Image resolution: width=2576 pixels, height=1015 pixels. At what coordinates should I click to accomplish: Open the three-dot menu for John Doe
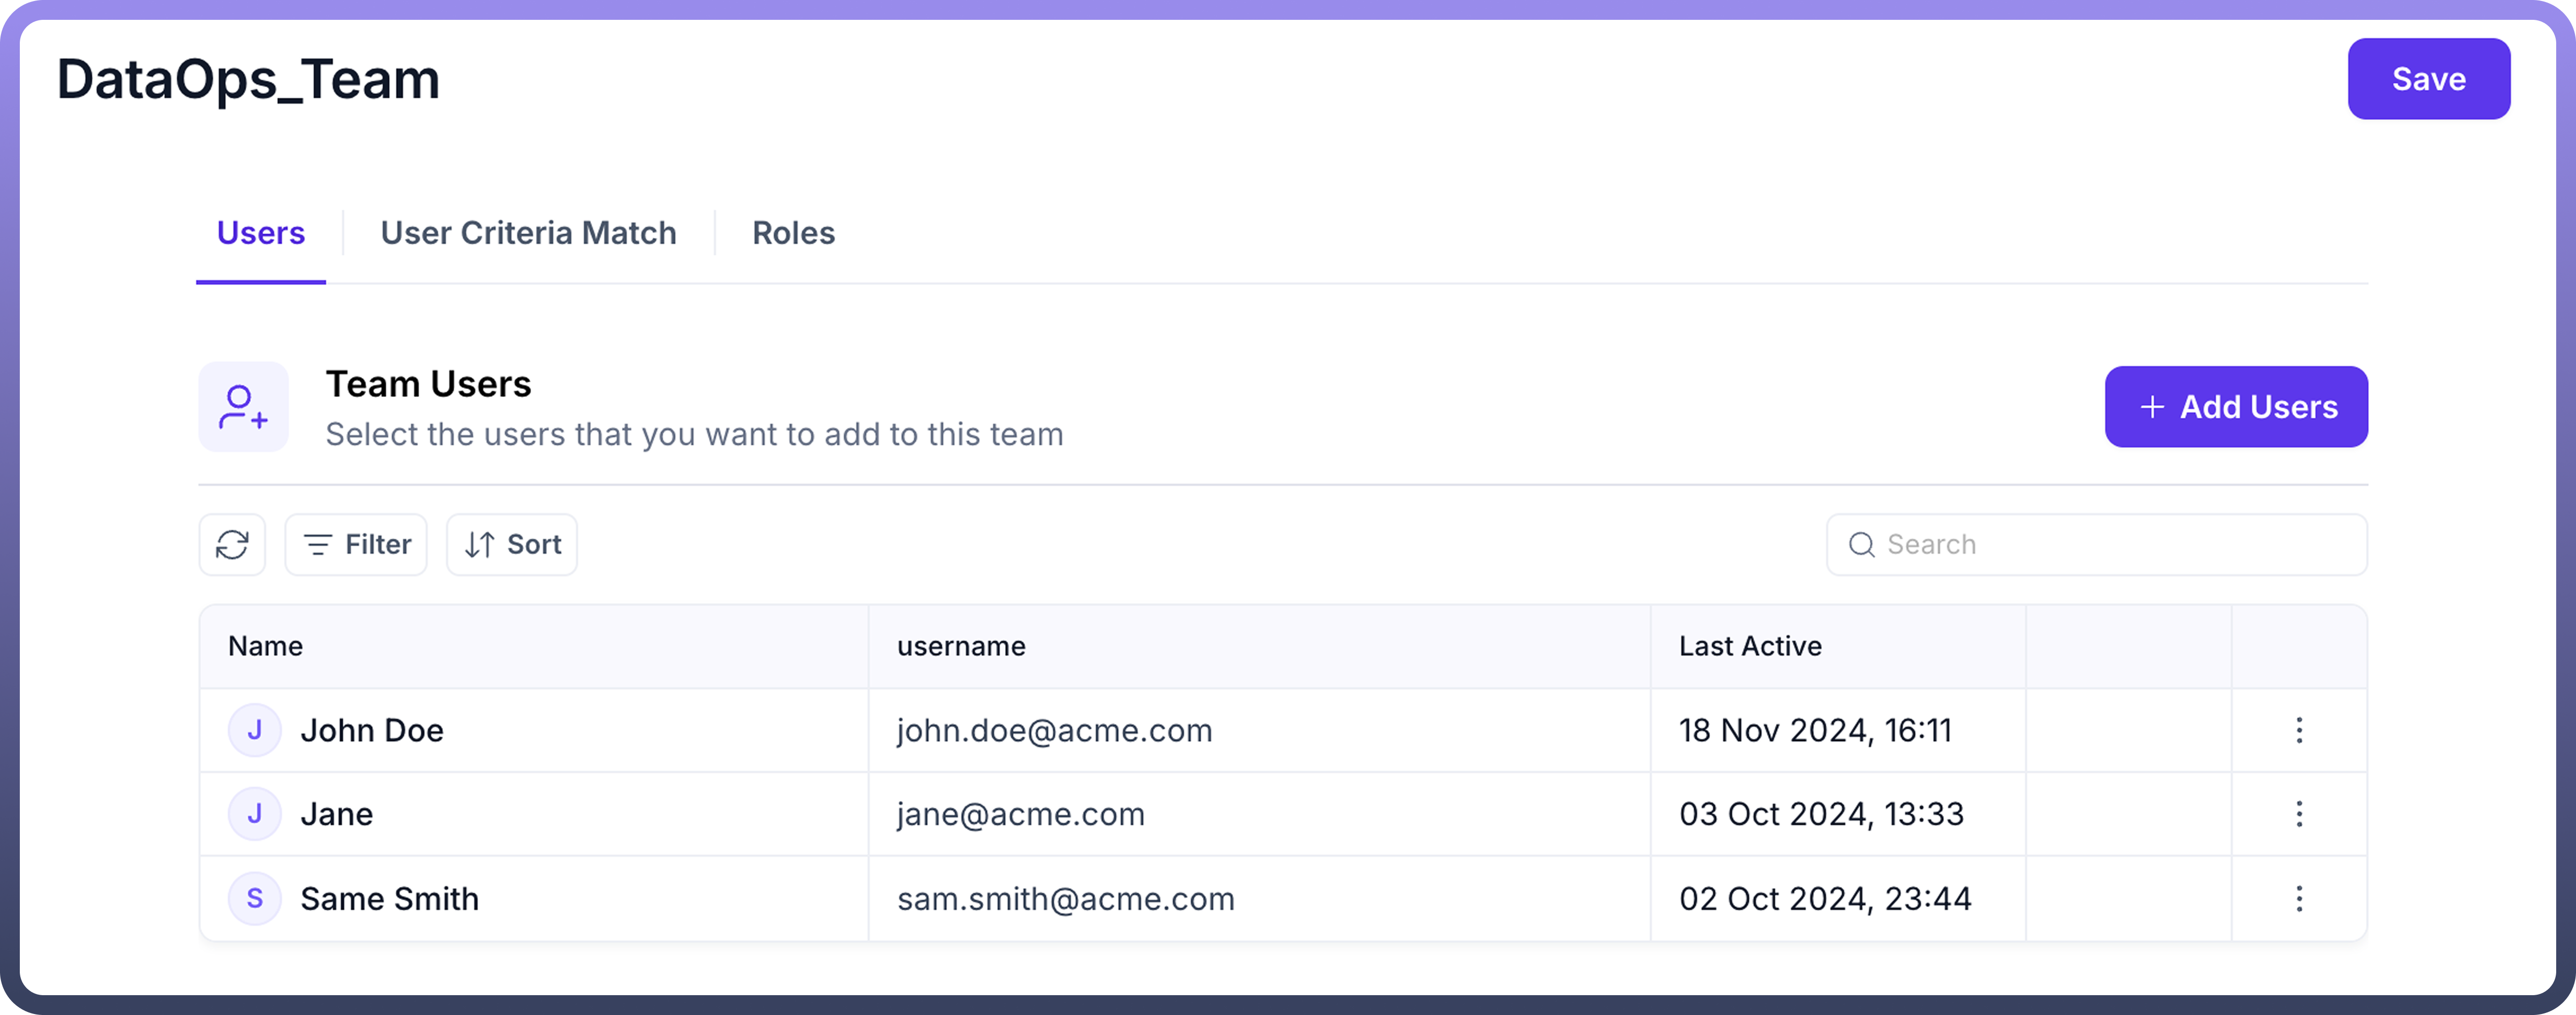pyautogui.click(x=2299, y=731)
